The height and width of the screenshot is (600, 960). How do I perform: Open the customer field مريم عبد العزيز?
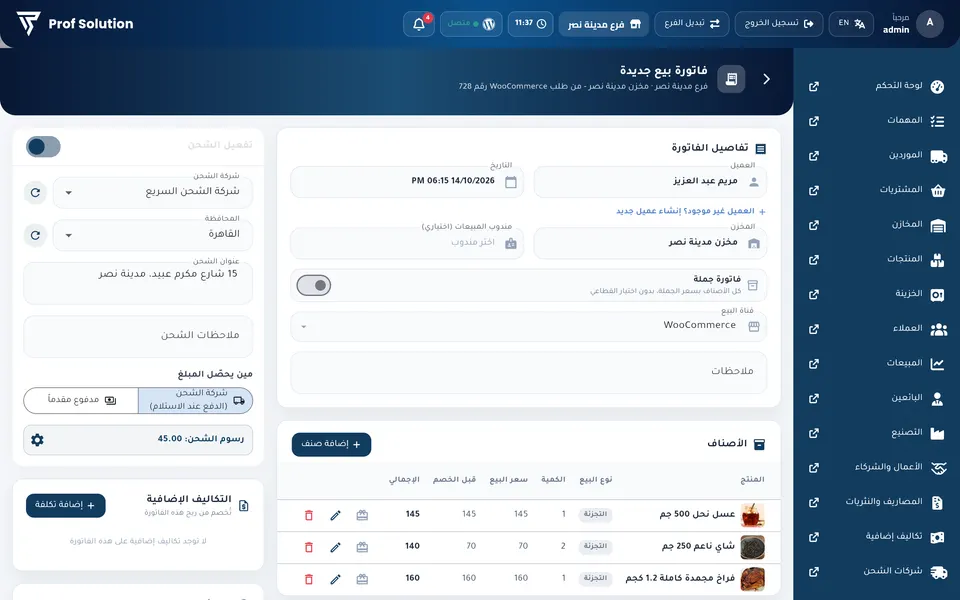pyautogui.click(x=650, y=182)
